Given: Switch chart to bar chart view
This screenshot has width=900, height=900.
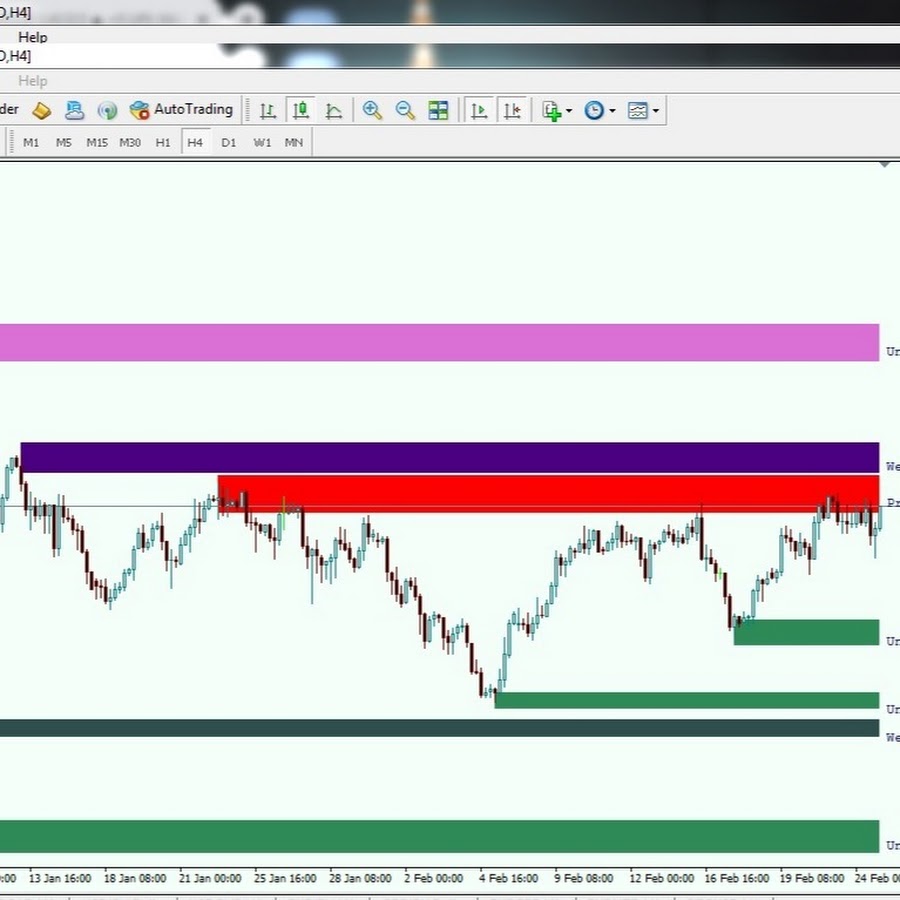Looking at the screenshot, I should click(x=268, y=110).
